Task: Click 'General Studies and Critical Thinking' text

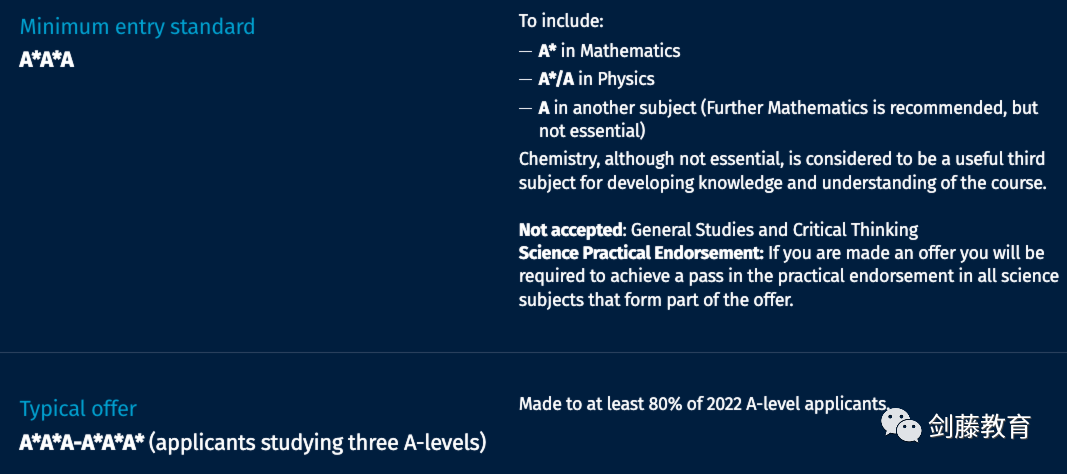Action: click(774, 230)
